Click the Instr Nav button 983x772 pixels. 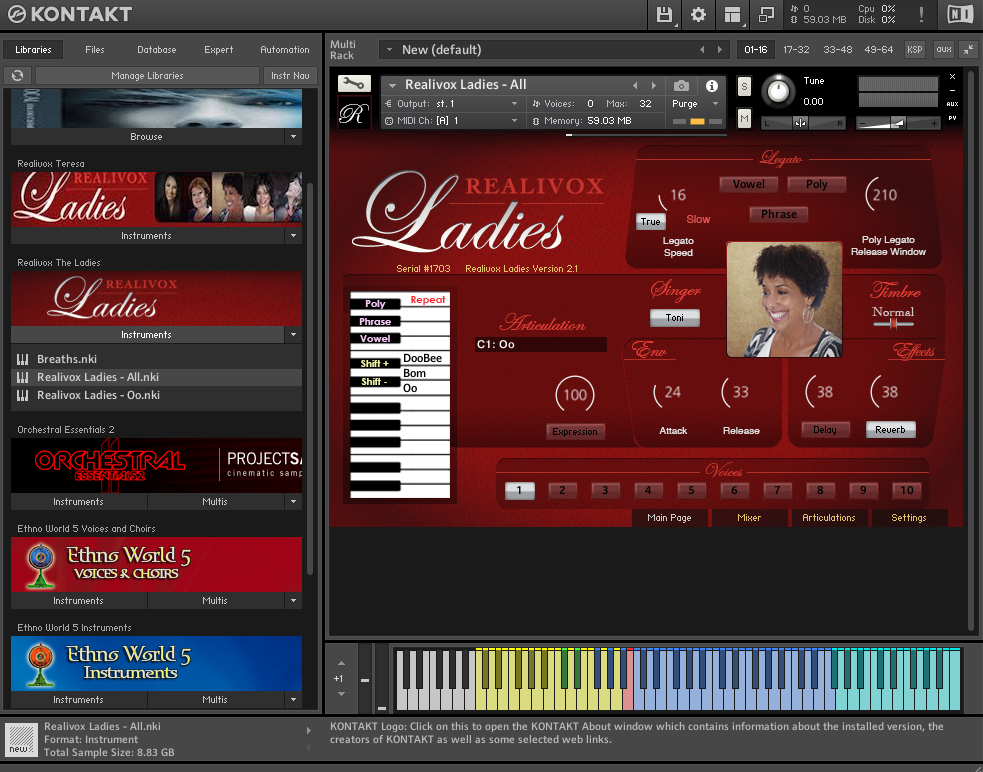pyautogui.click(x=290, y=75)
